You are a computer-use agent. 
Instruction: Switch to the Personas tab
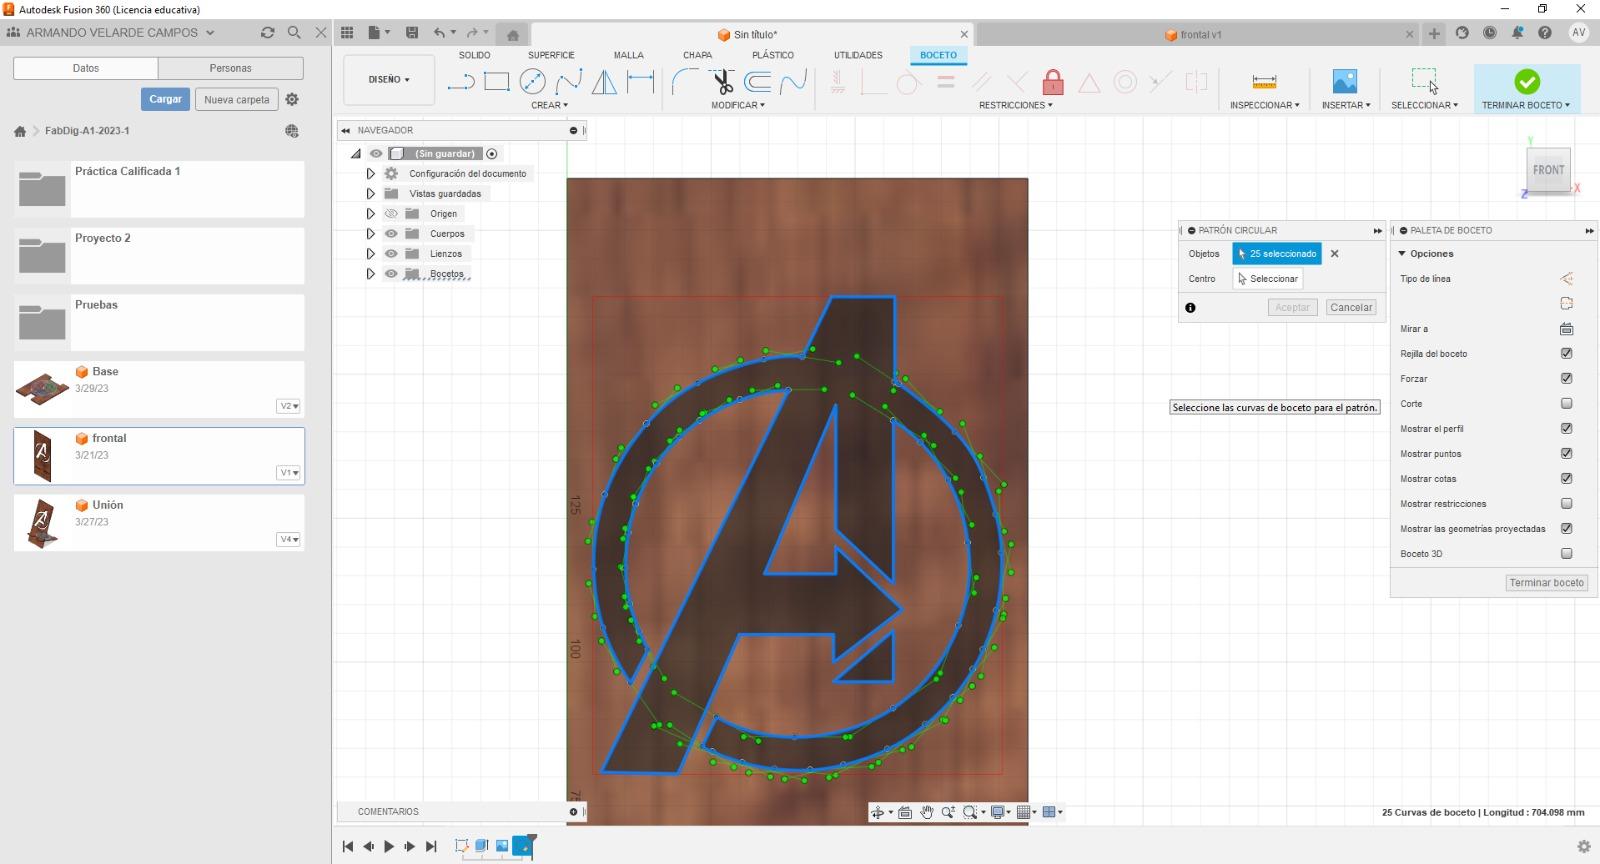coord(231,68)
